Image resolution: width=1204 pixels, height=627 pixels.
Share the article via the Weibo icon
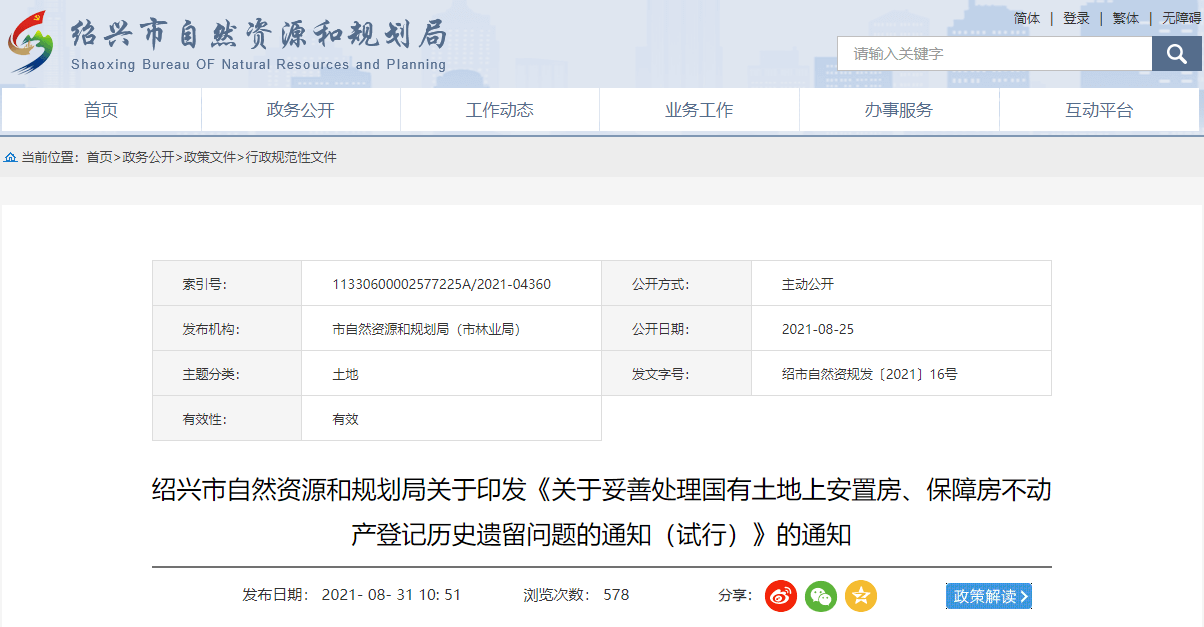click(780, 596)
